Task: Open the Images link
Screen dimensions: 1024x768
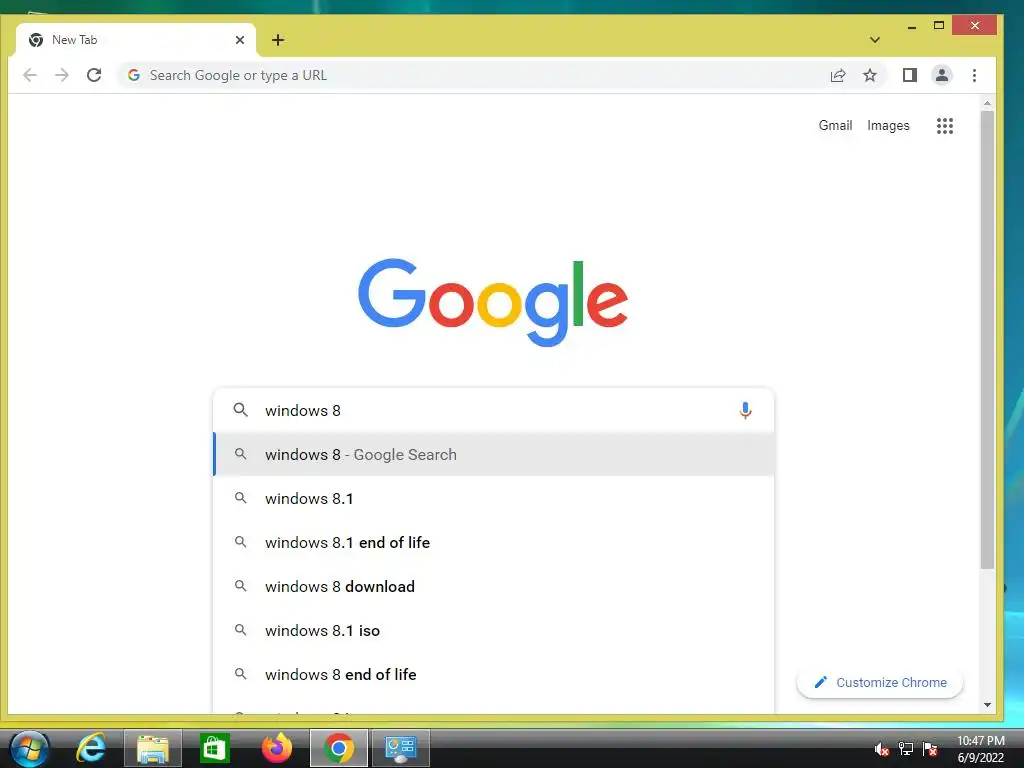Action: click(x=888, y=125)
